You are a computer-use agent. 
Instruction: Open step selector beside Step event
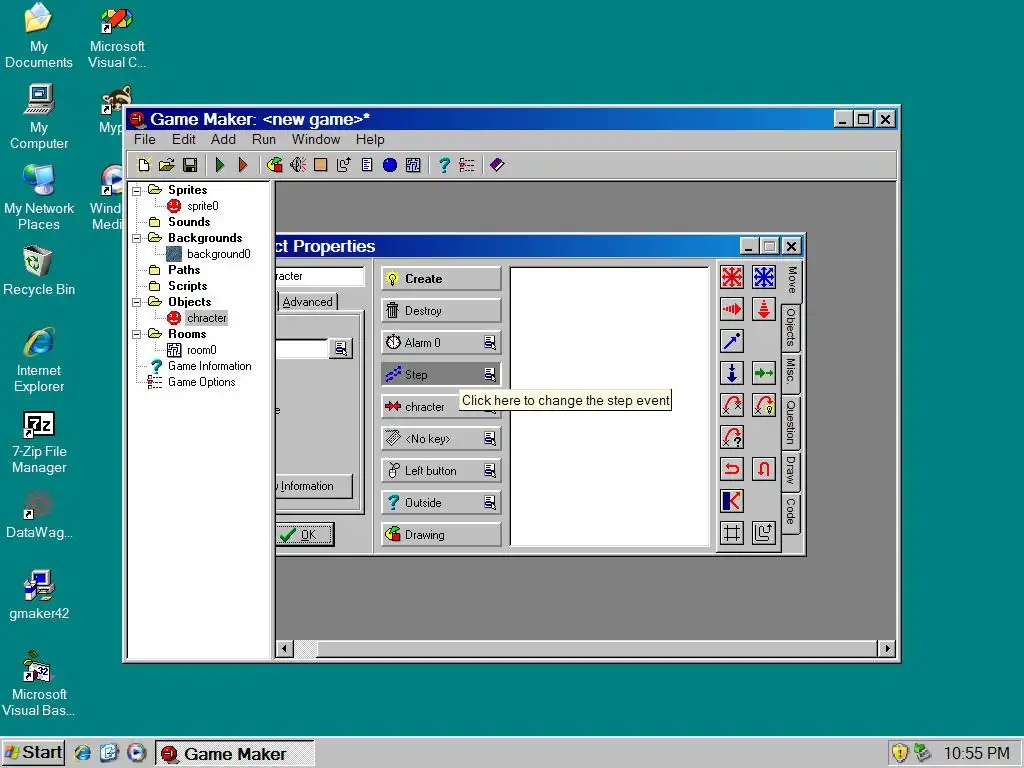pyautogui.click(x=490, y=374)
